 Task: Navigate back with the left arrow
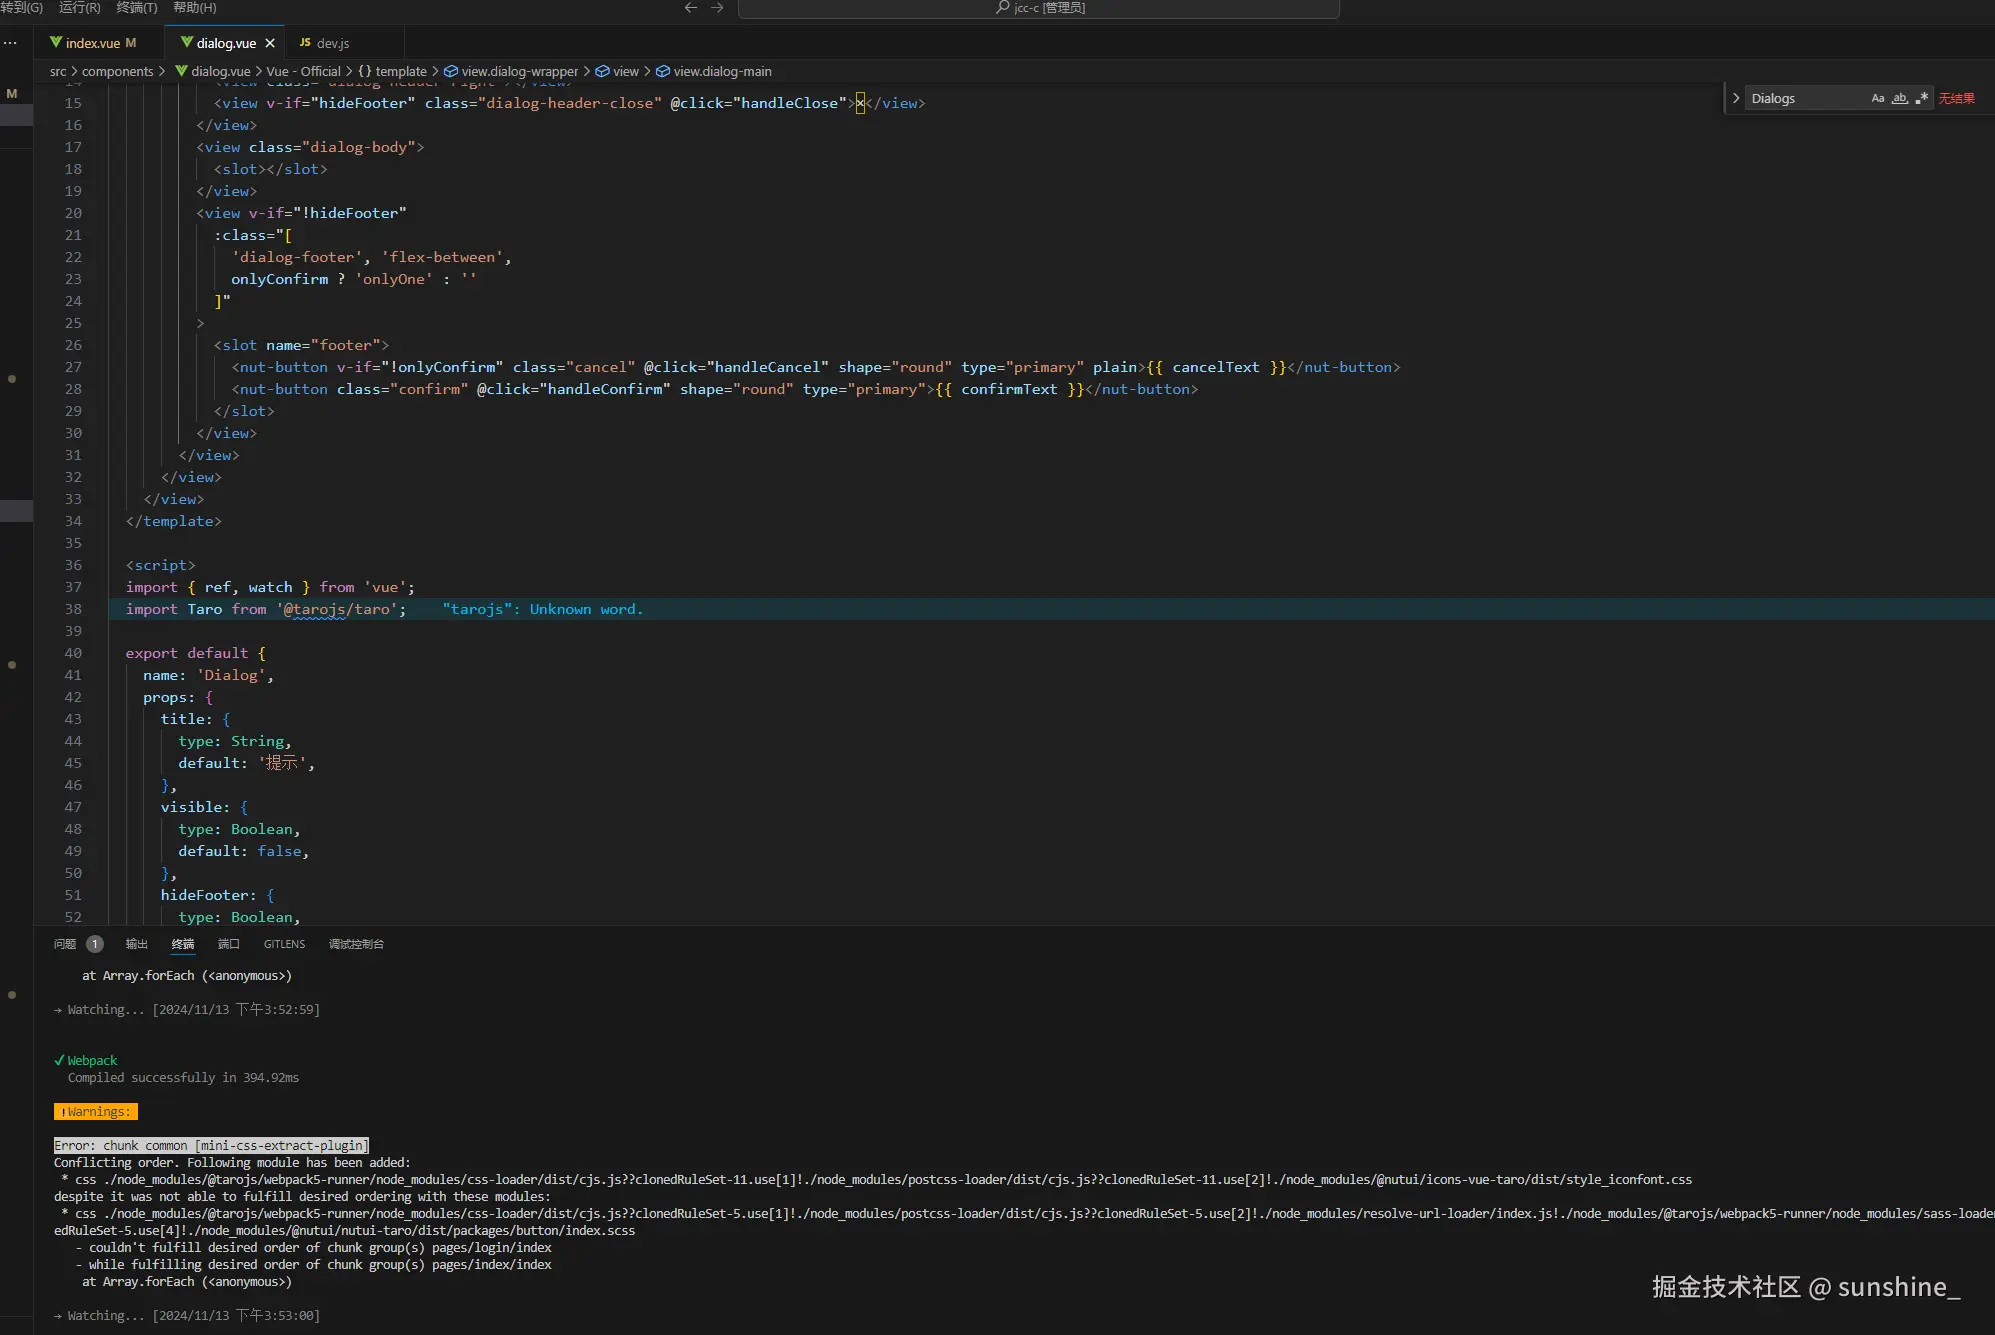pyautogui.click(x=690, y=8)
